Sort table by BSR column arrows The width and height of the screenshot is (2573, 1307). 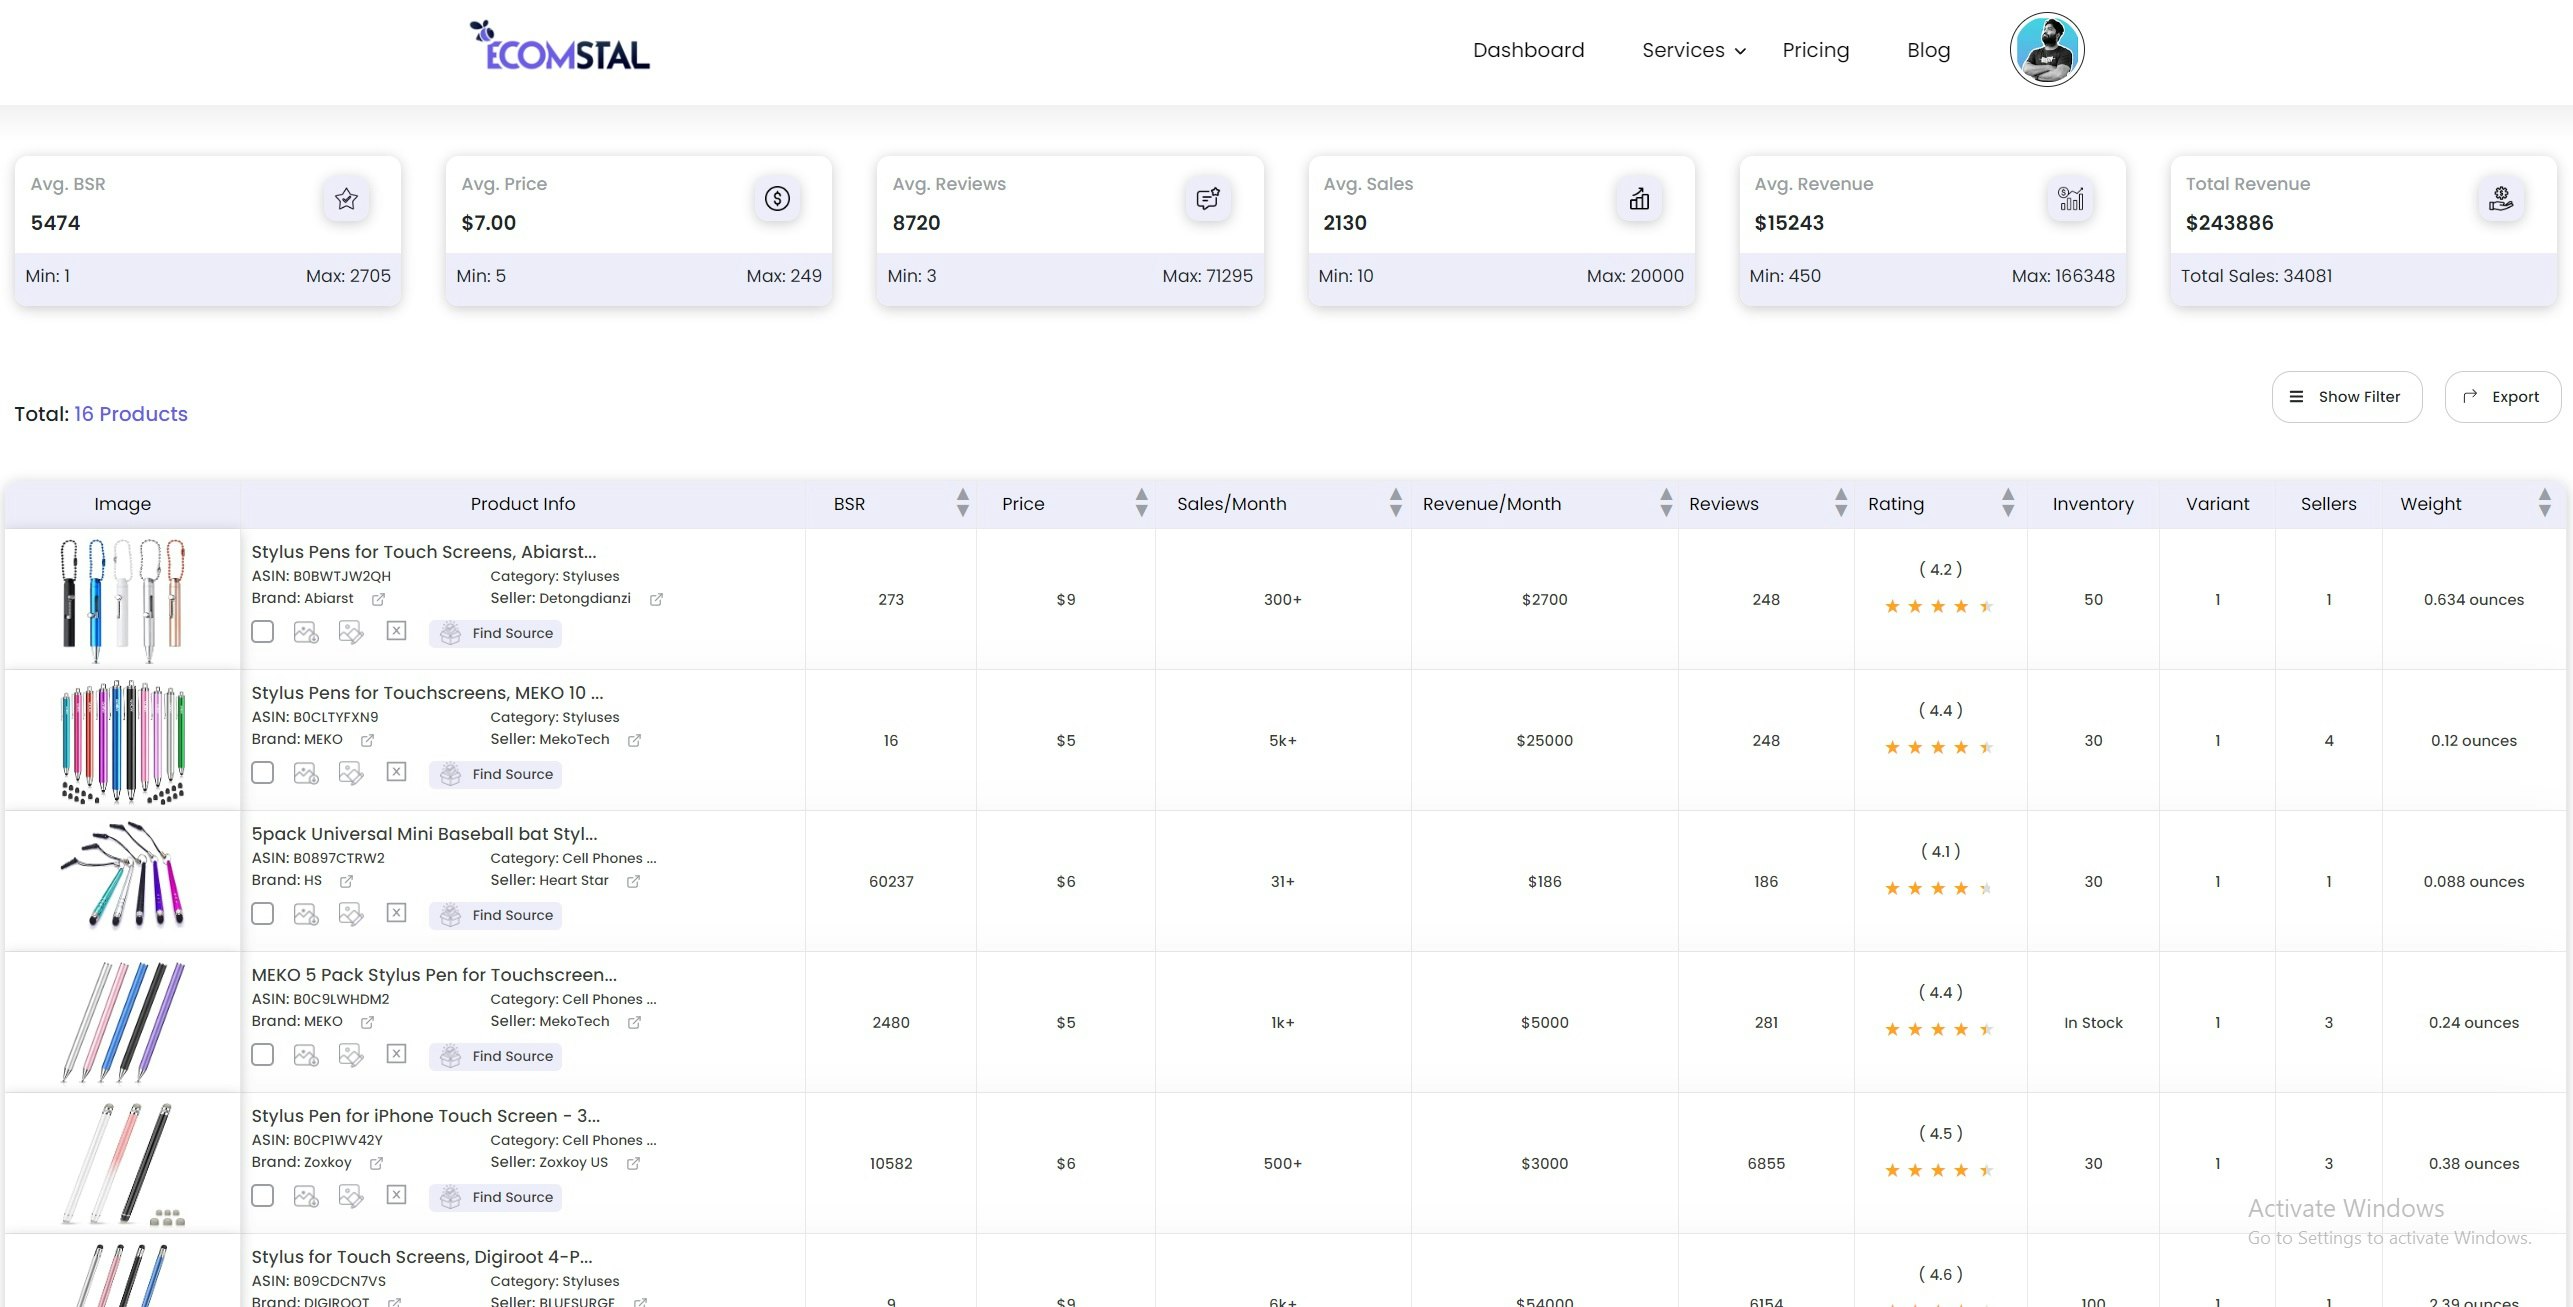[962, 503]
